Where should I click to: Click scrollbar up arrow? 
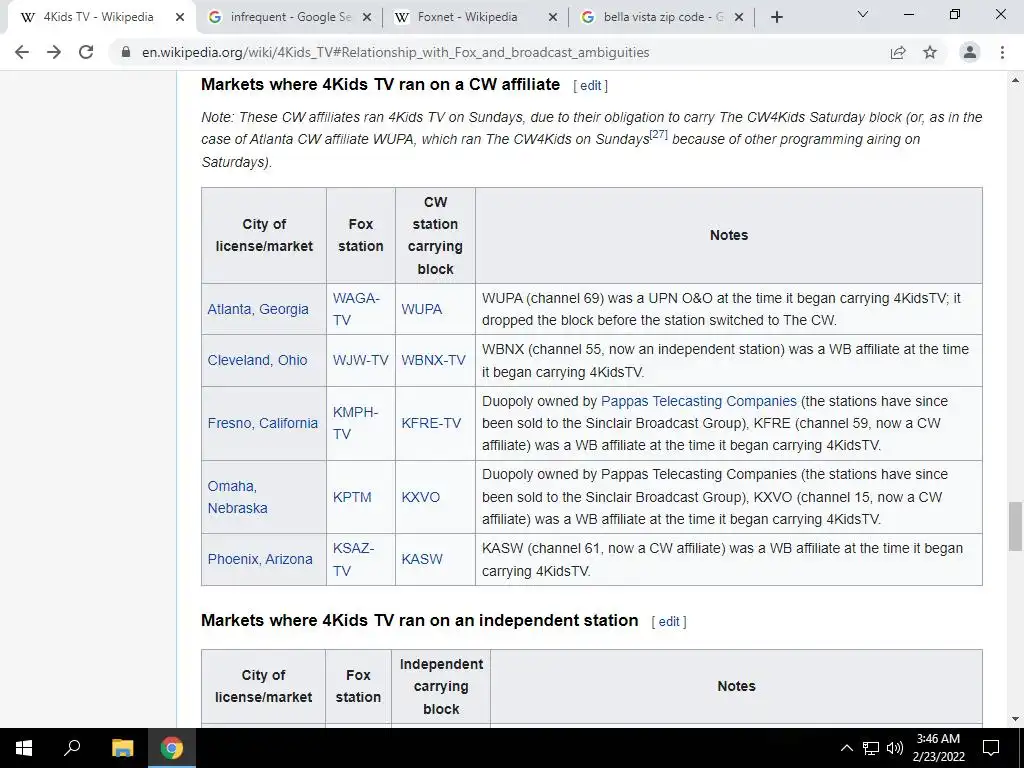(1015, 80)
